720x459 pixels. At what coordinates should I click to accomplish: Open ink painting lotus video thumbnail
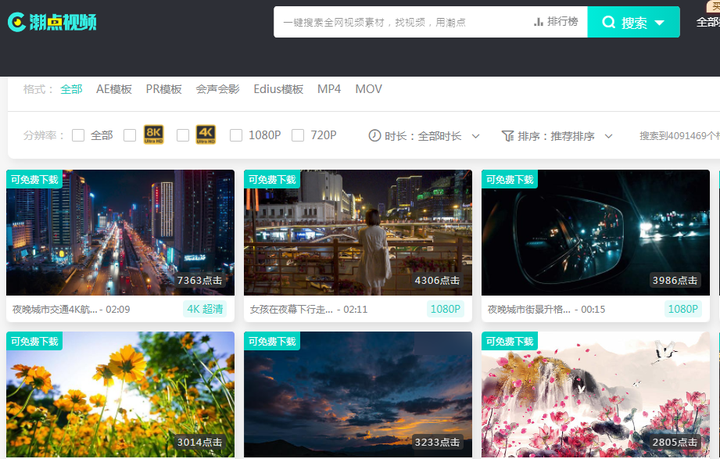[x=596, y=394]
